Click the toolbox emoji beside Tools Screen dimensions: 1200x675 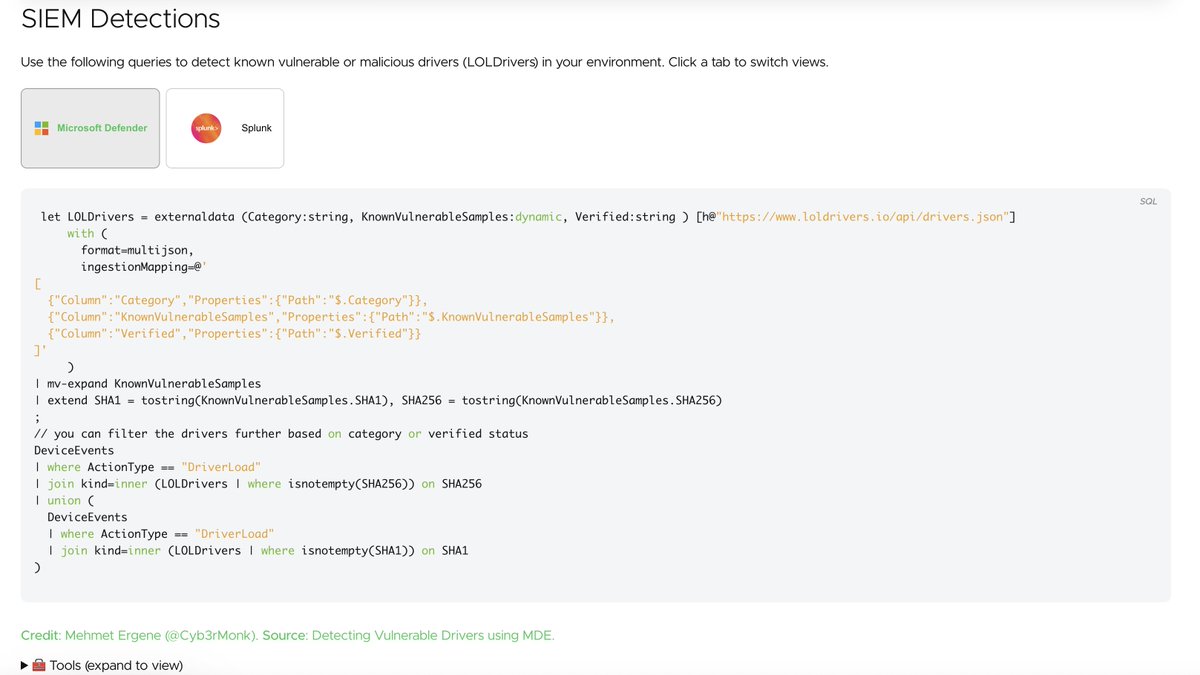tap(39, 665)
